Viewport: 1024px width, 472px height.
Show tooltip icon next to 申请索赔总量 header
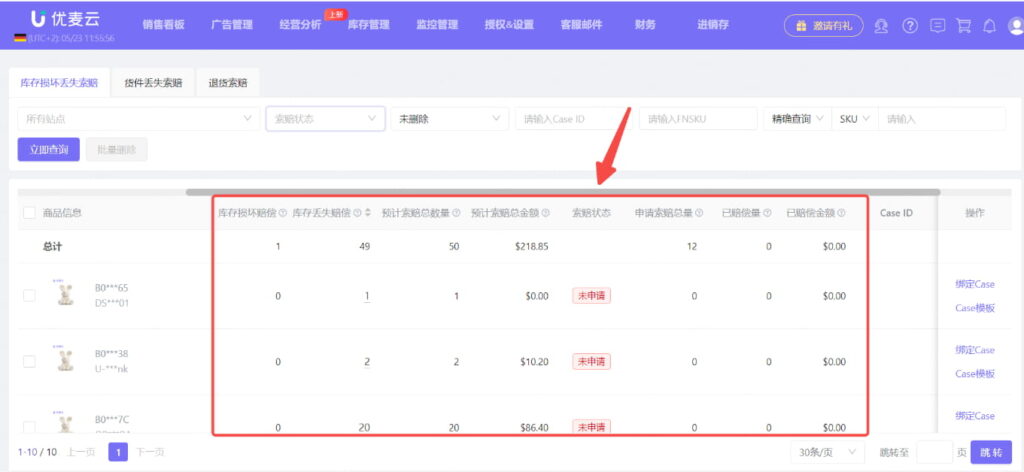[699, 213]
